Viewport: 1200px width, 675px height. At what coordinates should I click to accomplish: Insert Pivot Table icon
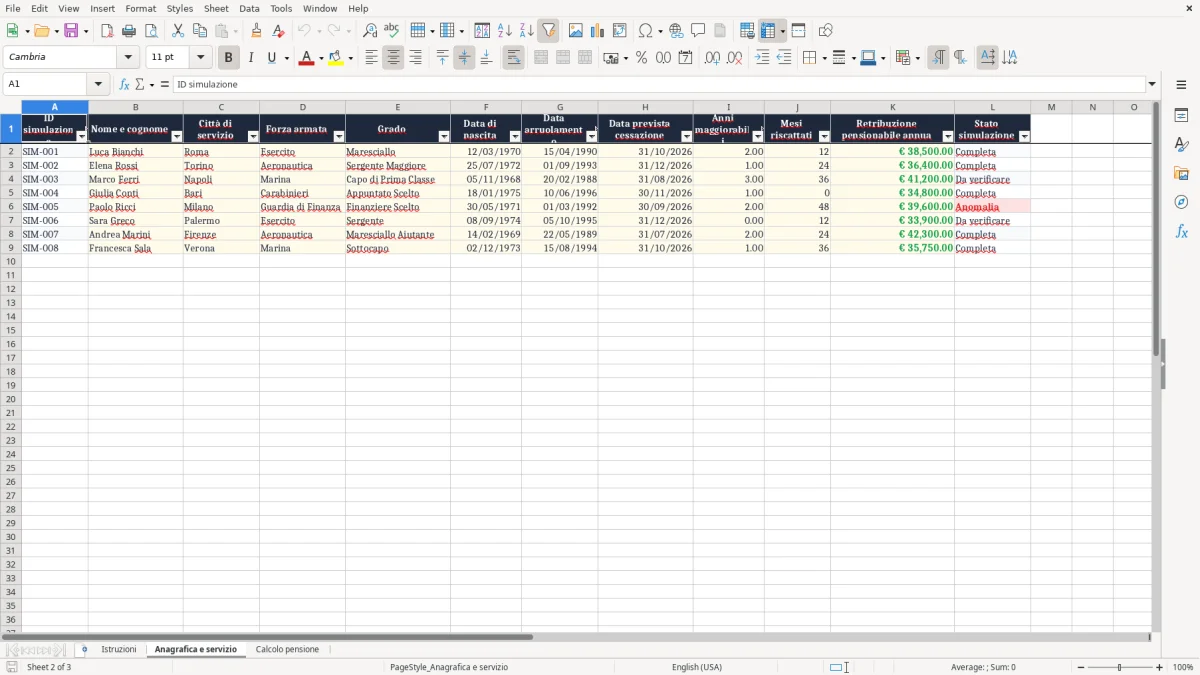[x=620, y=31]
